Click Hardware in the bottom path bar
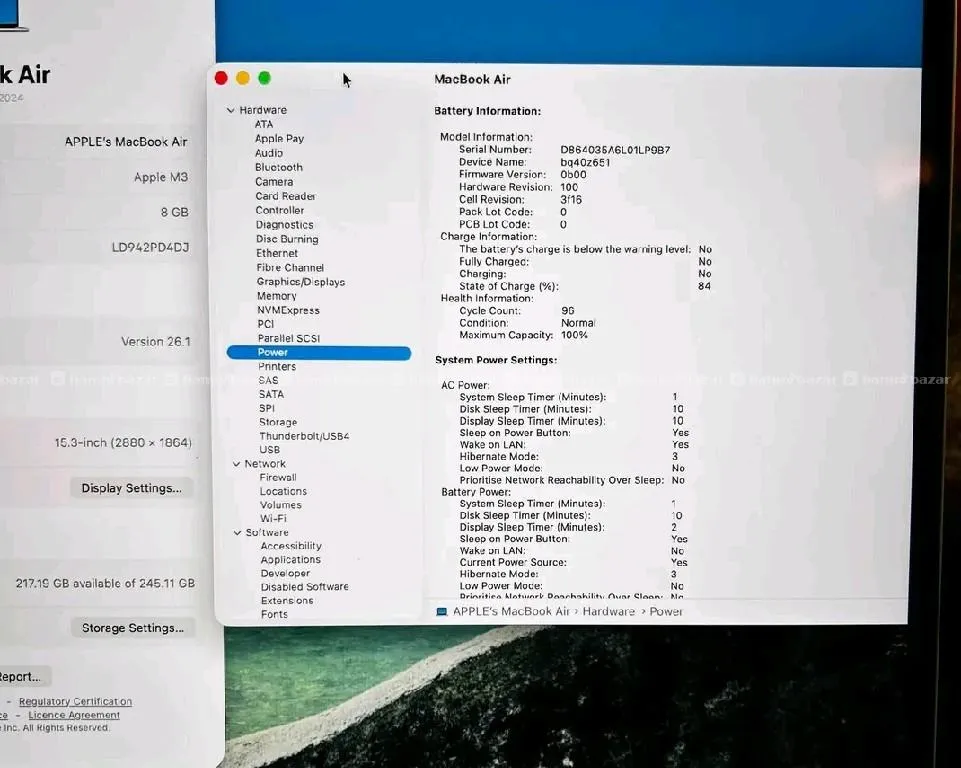The width and height of the screenshot is (961, 768). [x=608, y=611]
